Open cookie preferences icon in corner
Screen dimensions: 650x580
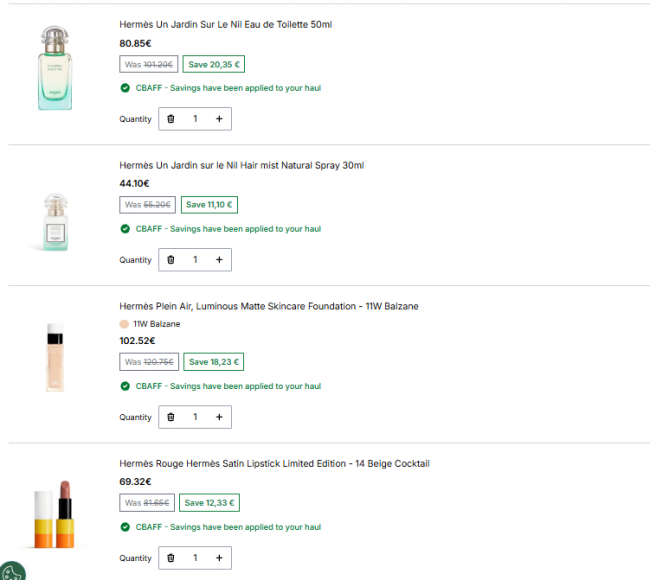tap(12, 571)
